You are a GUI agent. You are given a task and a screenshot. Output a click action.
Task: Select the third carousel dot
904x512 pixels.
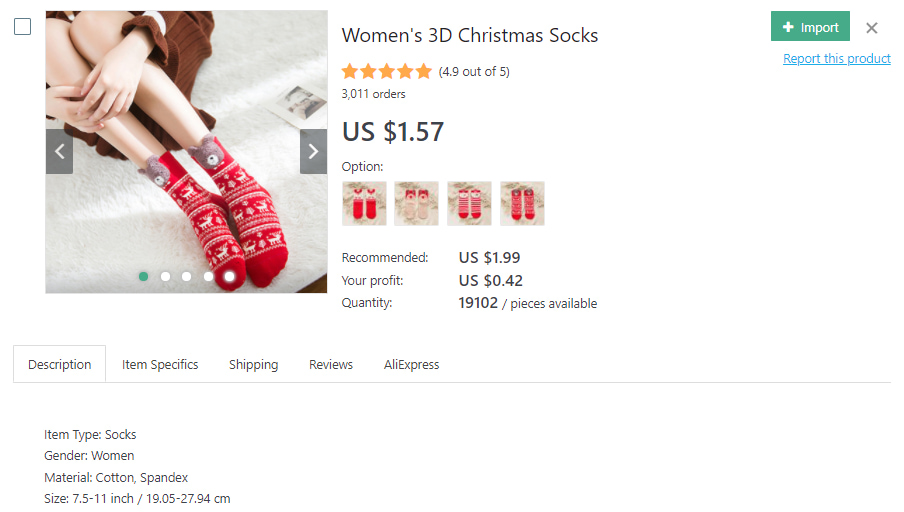187,276
